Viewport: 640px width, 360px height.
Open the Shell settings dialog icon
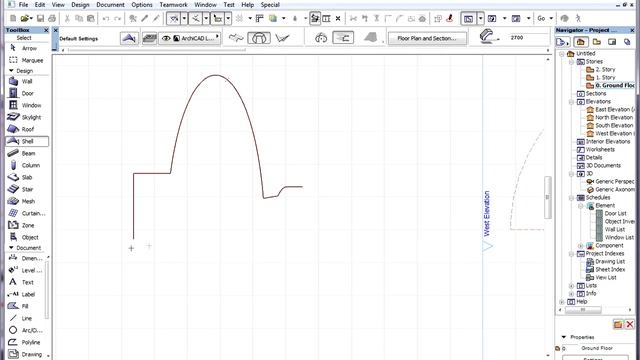(x=129, y=38)
